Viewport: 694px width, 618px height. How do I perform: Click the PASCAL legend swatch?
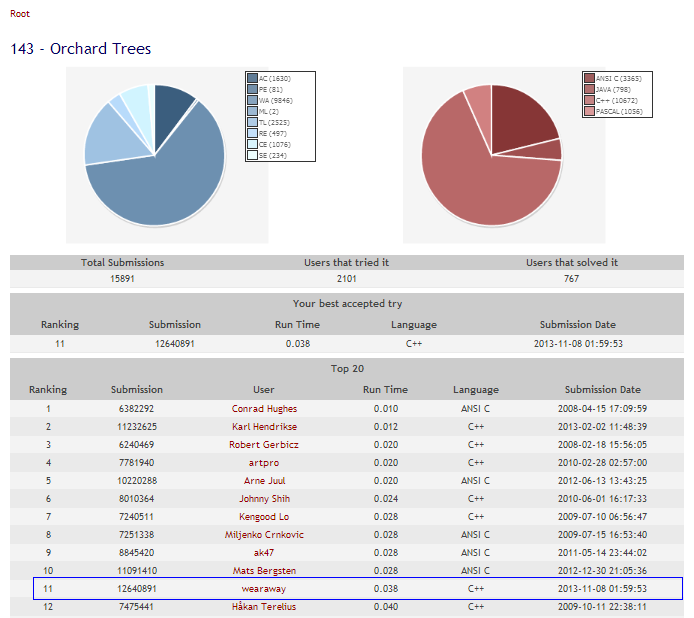[589, 111]
